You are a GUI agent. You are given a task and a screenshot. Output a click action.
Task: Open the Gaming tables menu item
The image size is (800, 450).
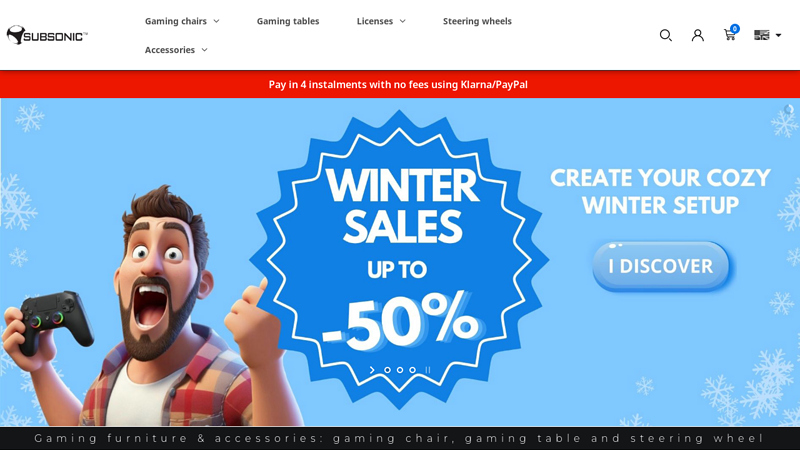coord(288,21)
